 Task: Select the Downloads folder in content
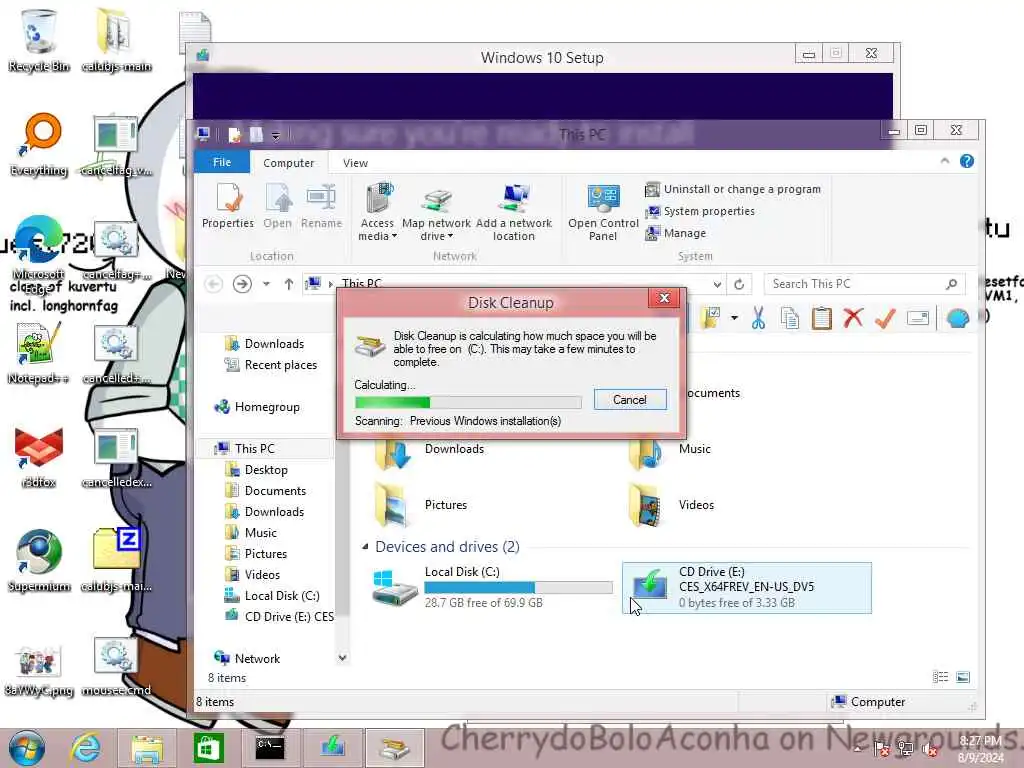click(x=431, y=450)
